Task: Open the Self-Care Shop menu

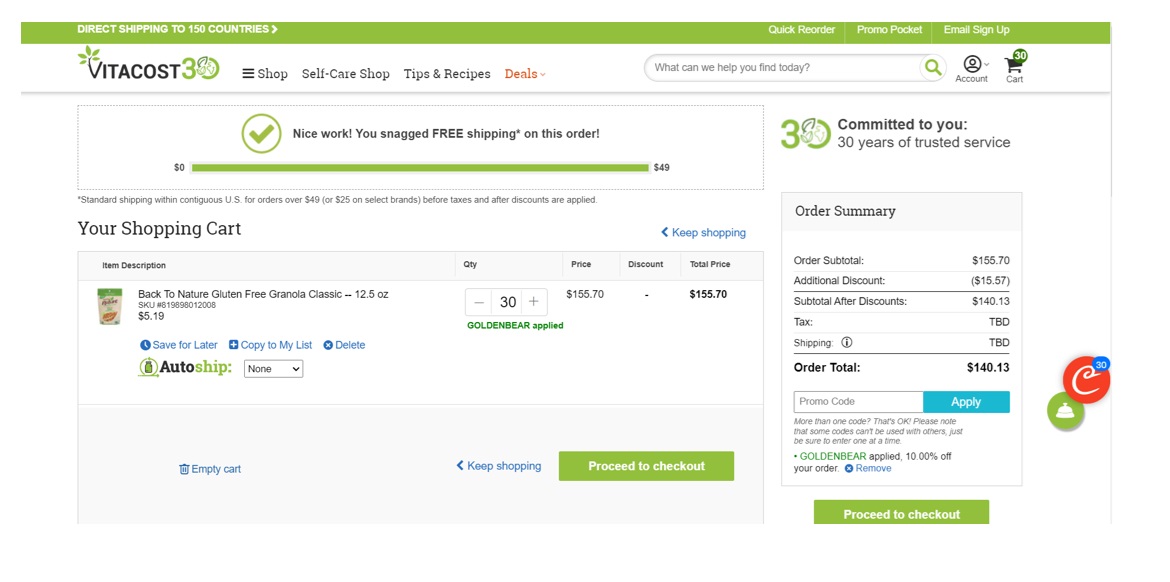Action: (345, 74)
